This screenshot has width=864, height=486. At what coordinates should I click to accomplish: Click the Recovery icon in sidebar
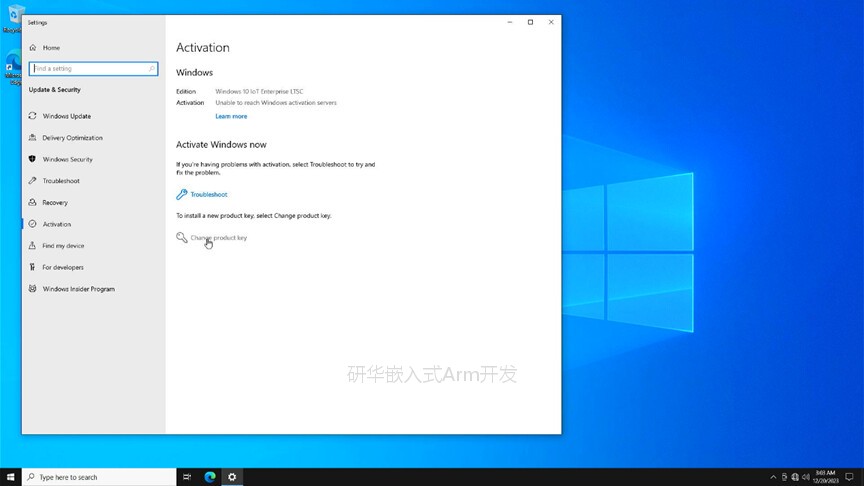[x=33, y=202]
